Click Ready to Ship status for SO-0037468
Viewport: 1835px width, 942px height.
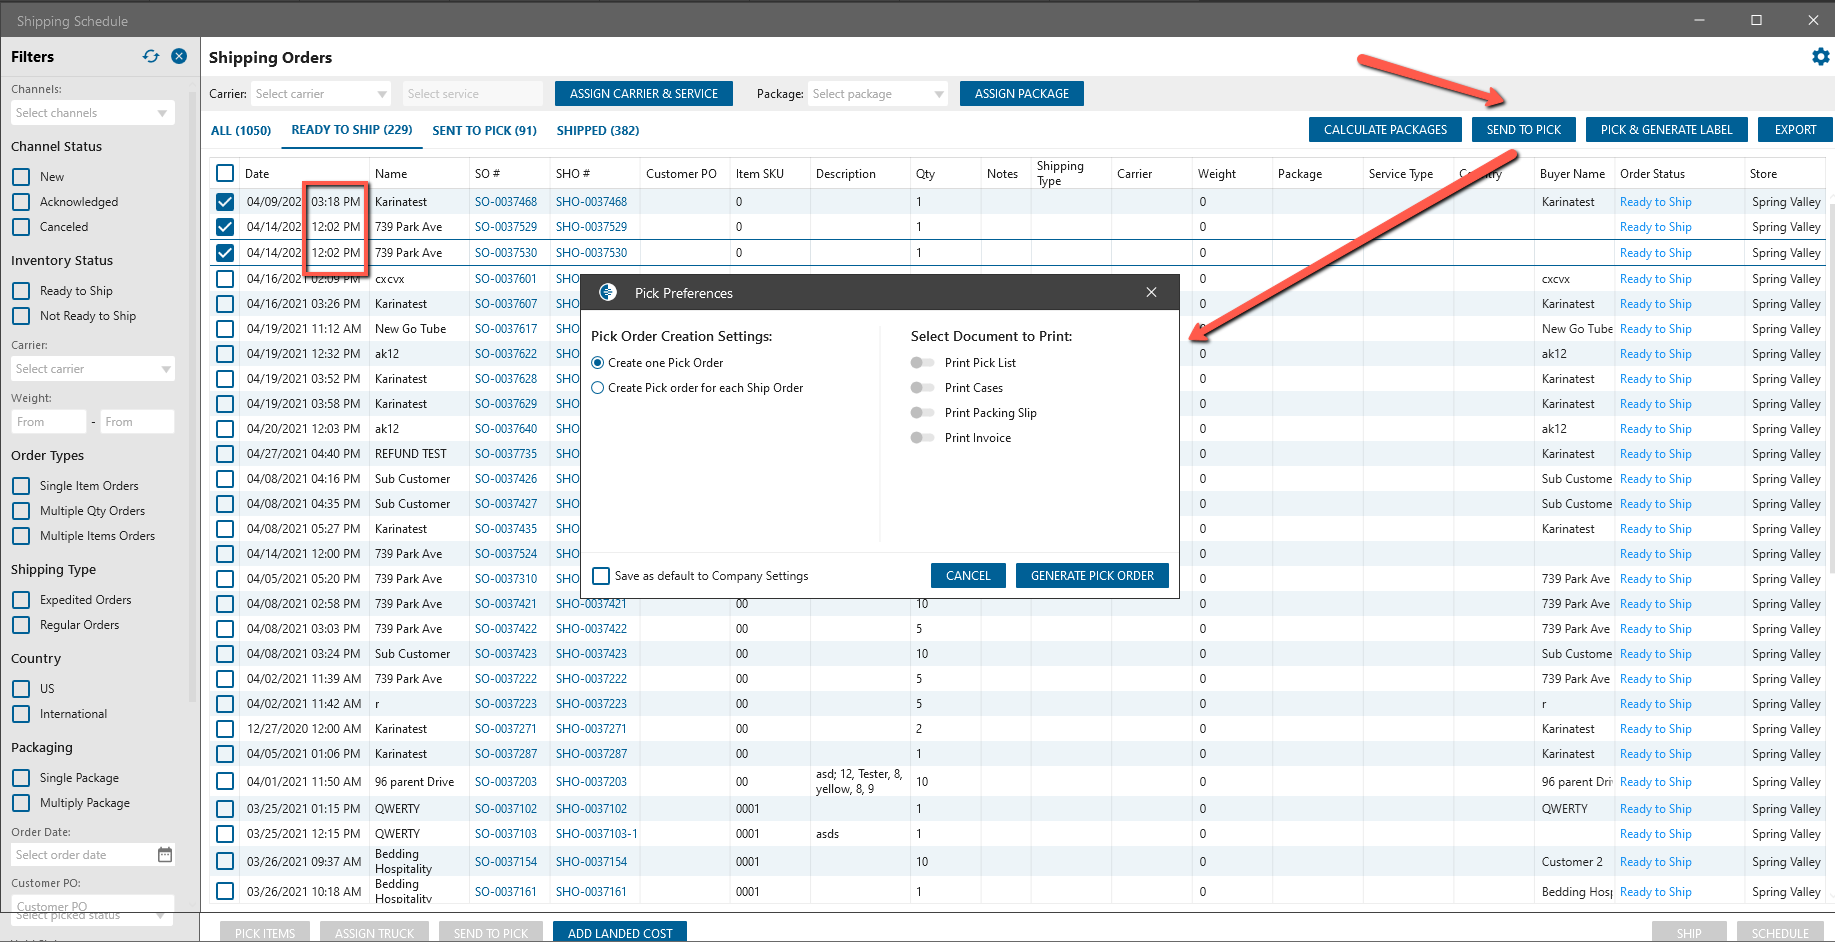[x=1656, y=202]
